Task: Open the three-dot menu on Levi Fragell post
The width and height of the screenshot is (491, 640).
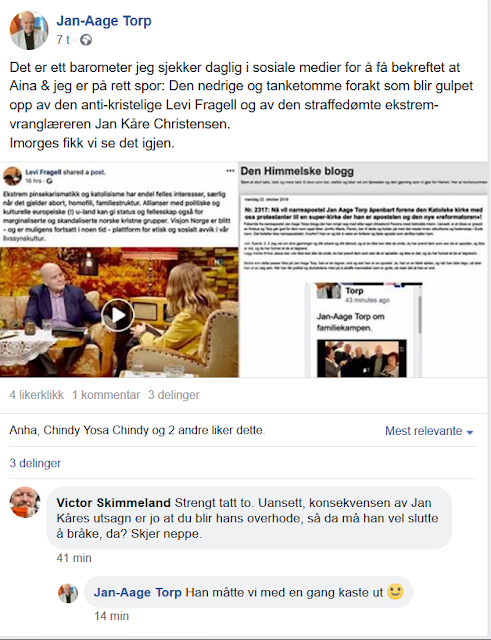Action: [230, 171]
